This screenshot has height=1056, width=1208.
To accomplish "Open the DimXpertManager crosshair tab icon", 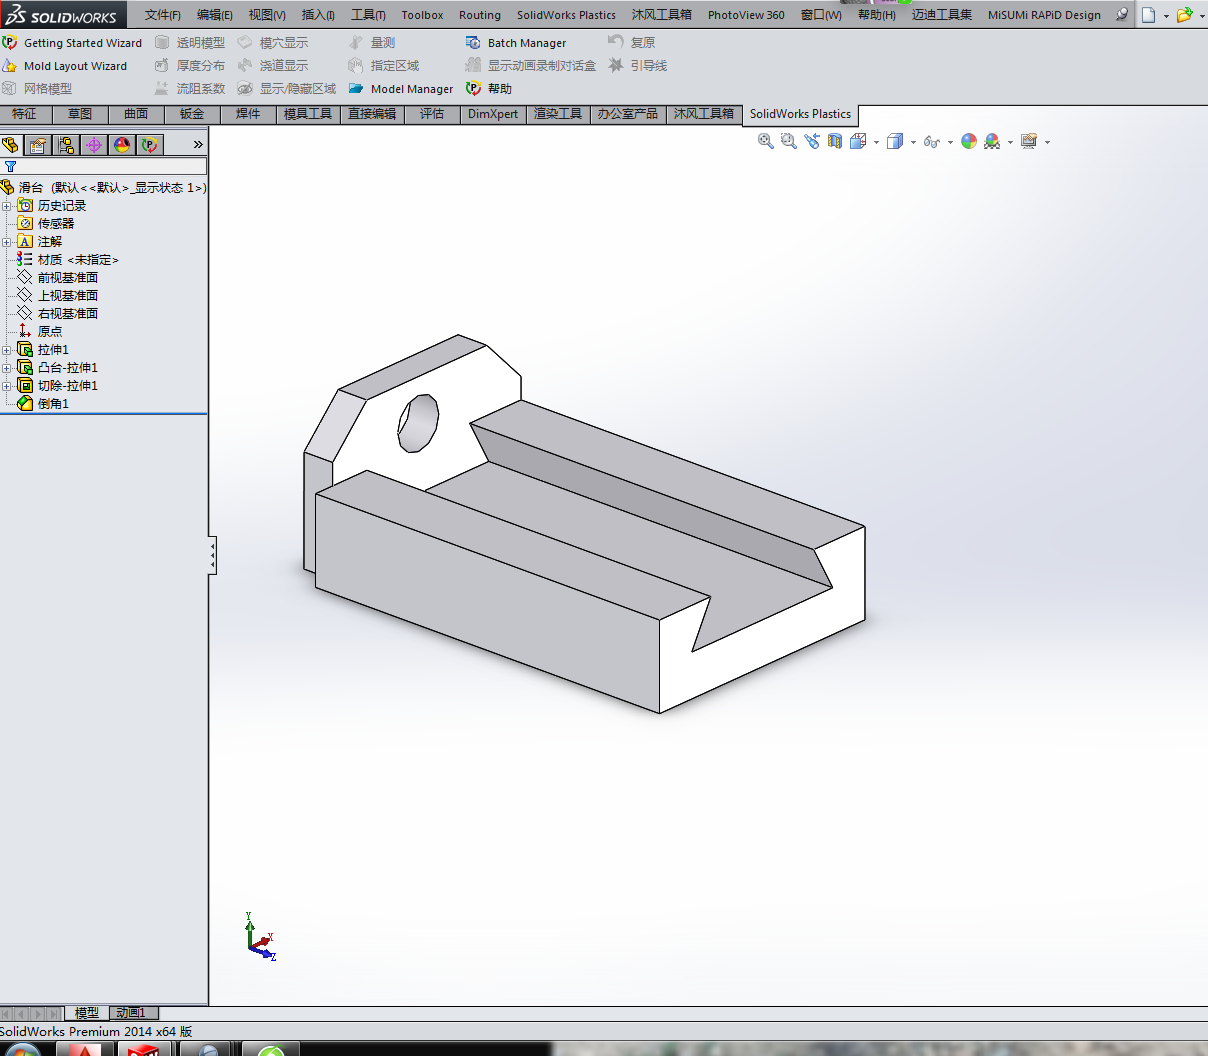I will pyautogui.click(x=94, y=145).
